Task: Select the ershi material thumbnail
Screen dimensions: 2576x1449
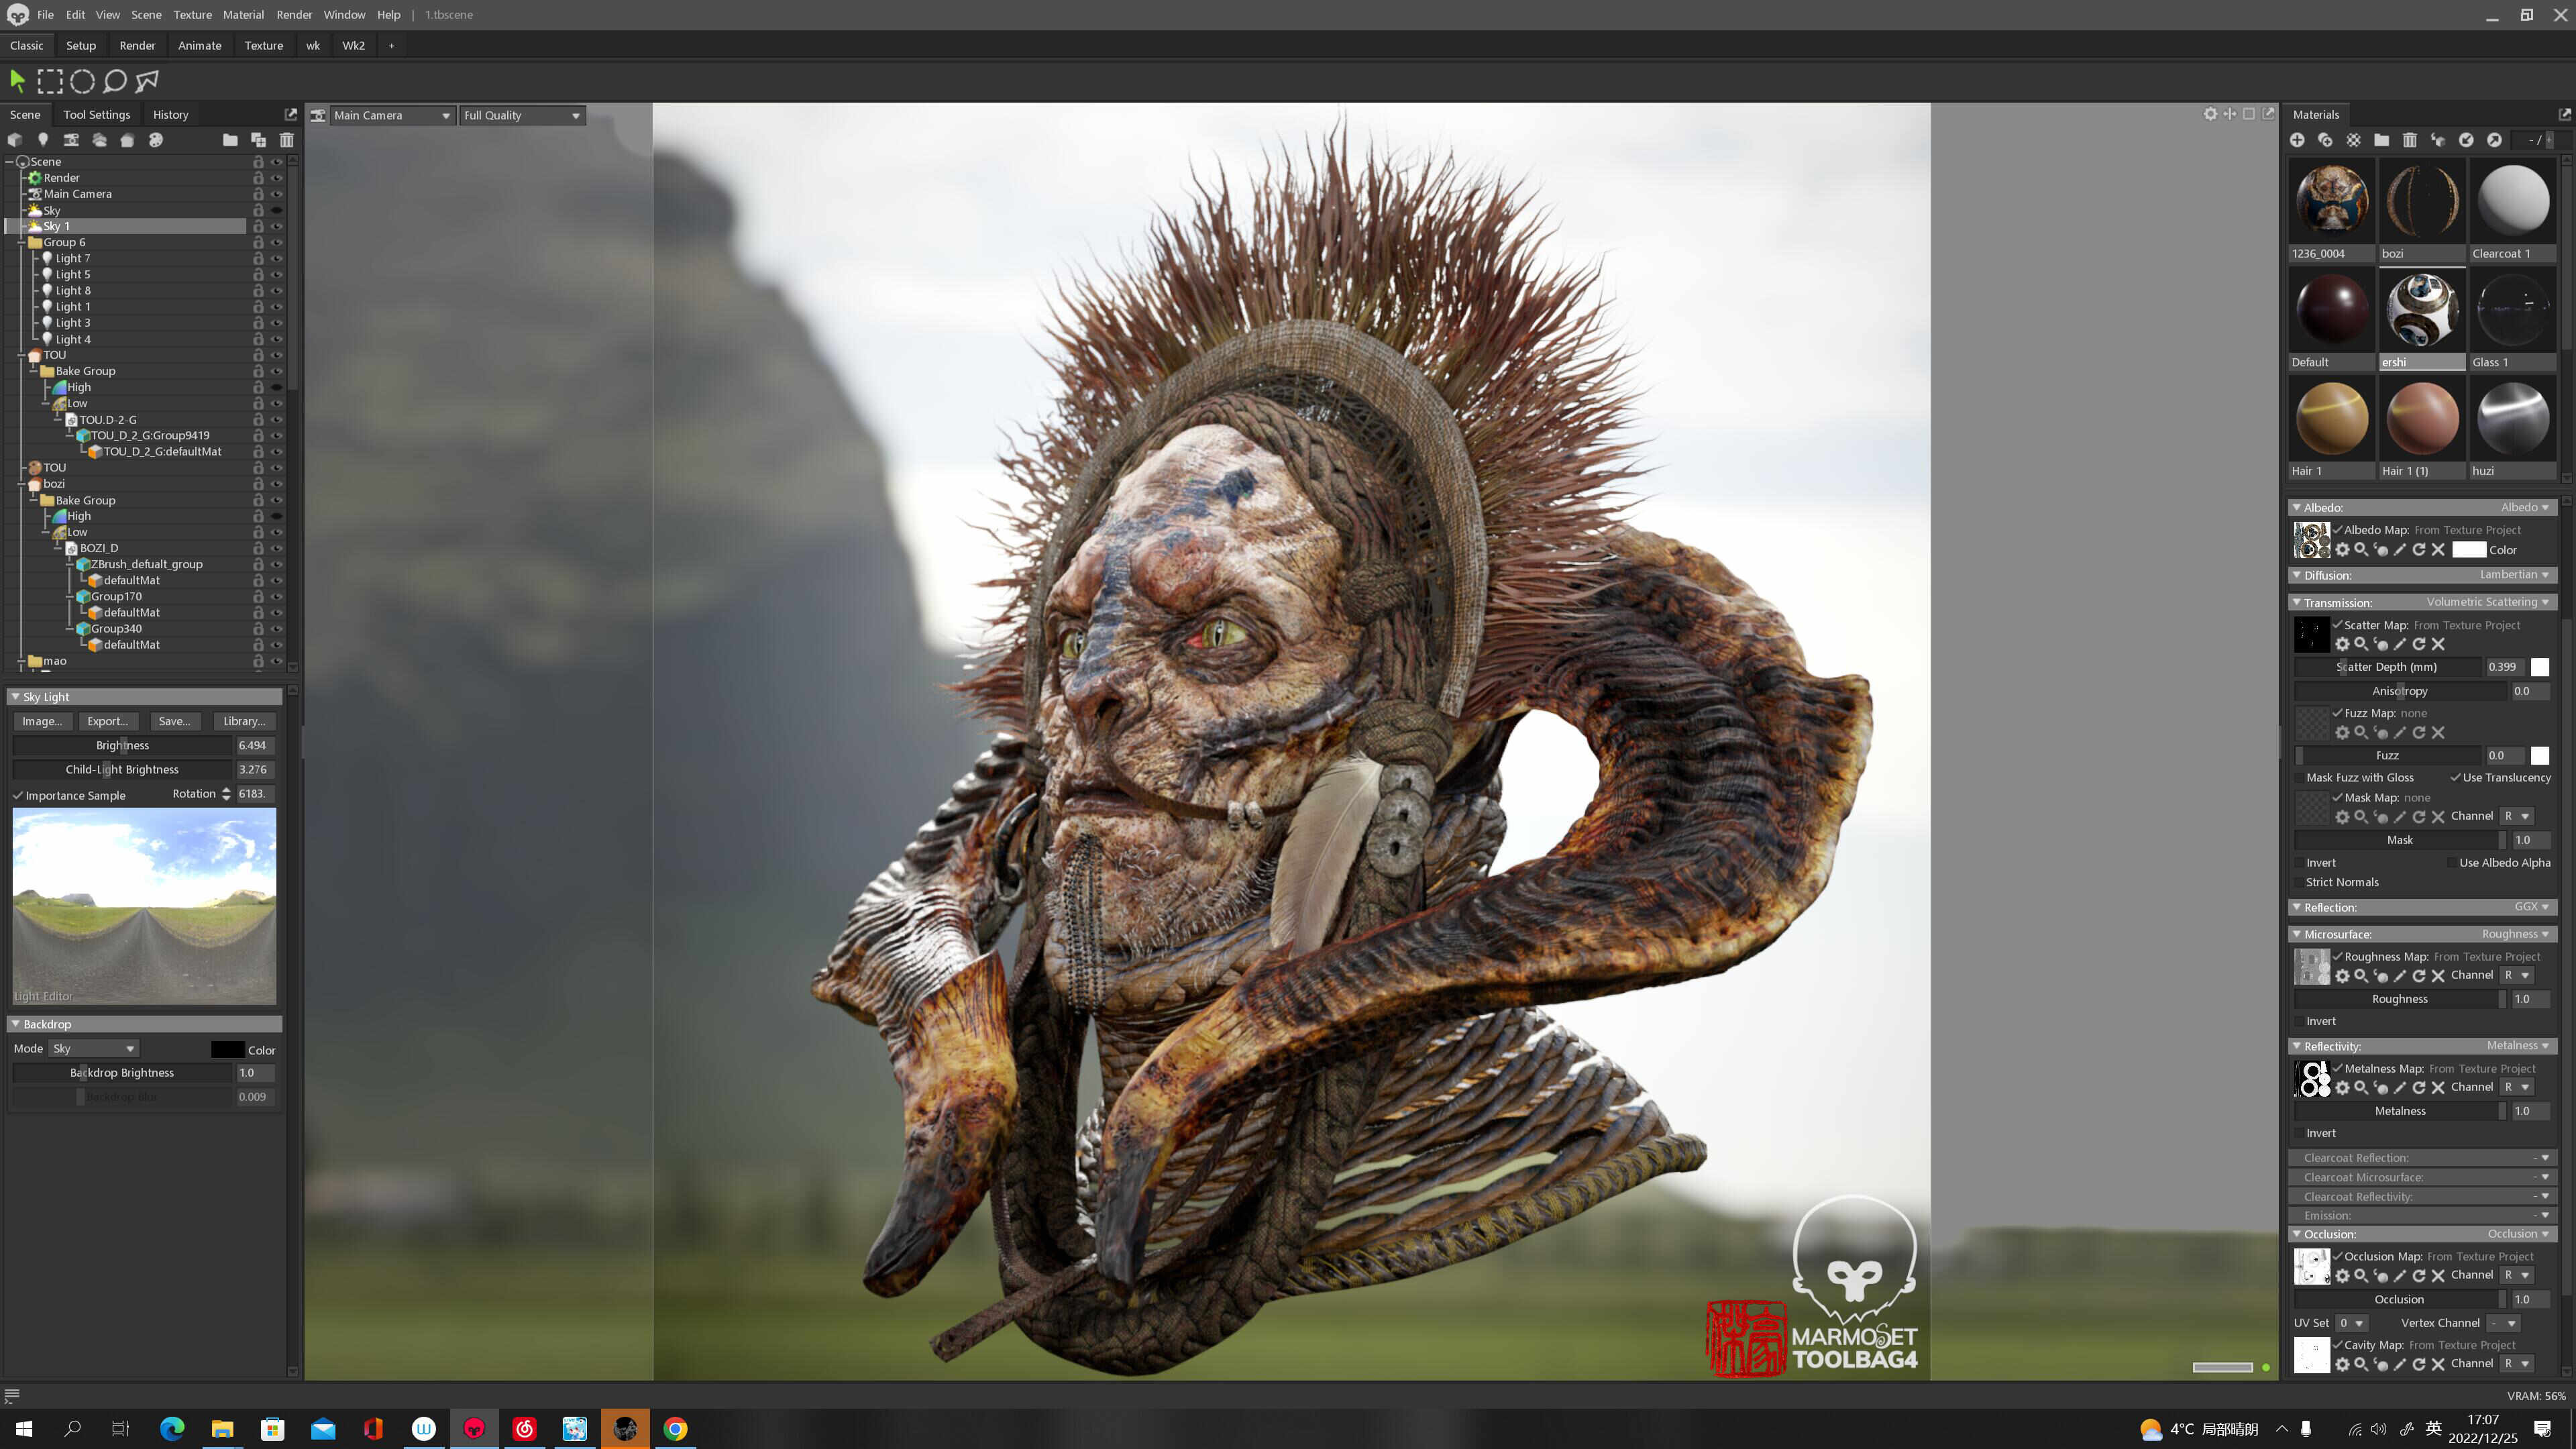Action: 2422,312
